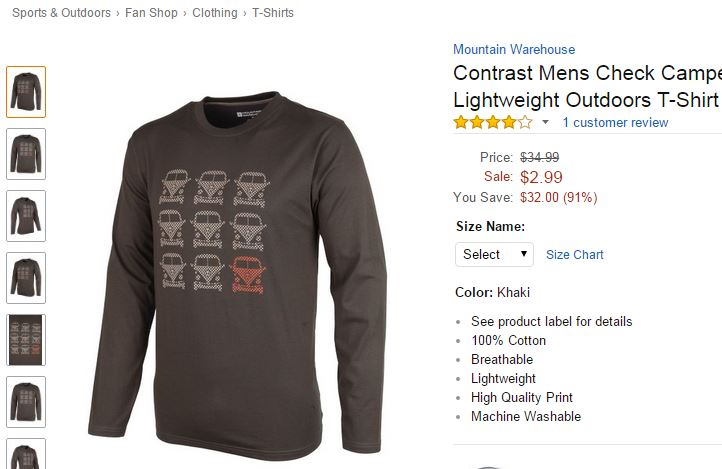Select the first shirt thumbnail image
Image resolution: width=722 pixels, height=469 pixels.
click(26, 92)
